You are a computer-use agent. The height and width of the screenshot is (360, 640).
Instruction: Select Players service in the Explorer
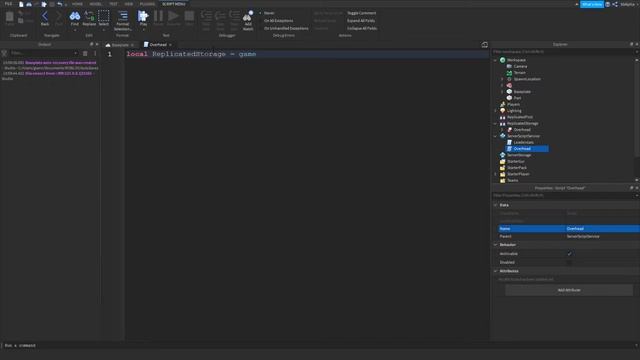point(513,104)
